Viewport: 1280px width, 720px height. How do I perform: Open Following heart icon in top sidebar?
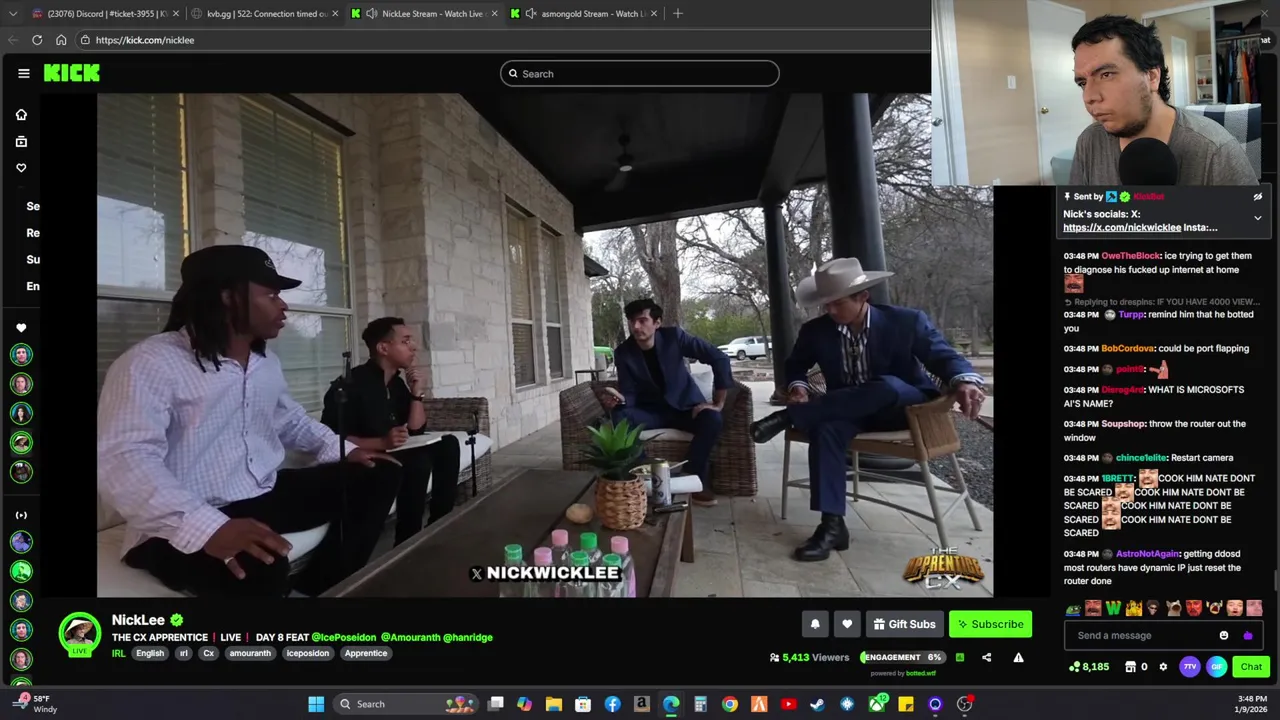coord(21,168)
